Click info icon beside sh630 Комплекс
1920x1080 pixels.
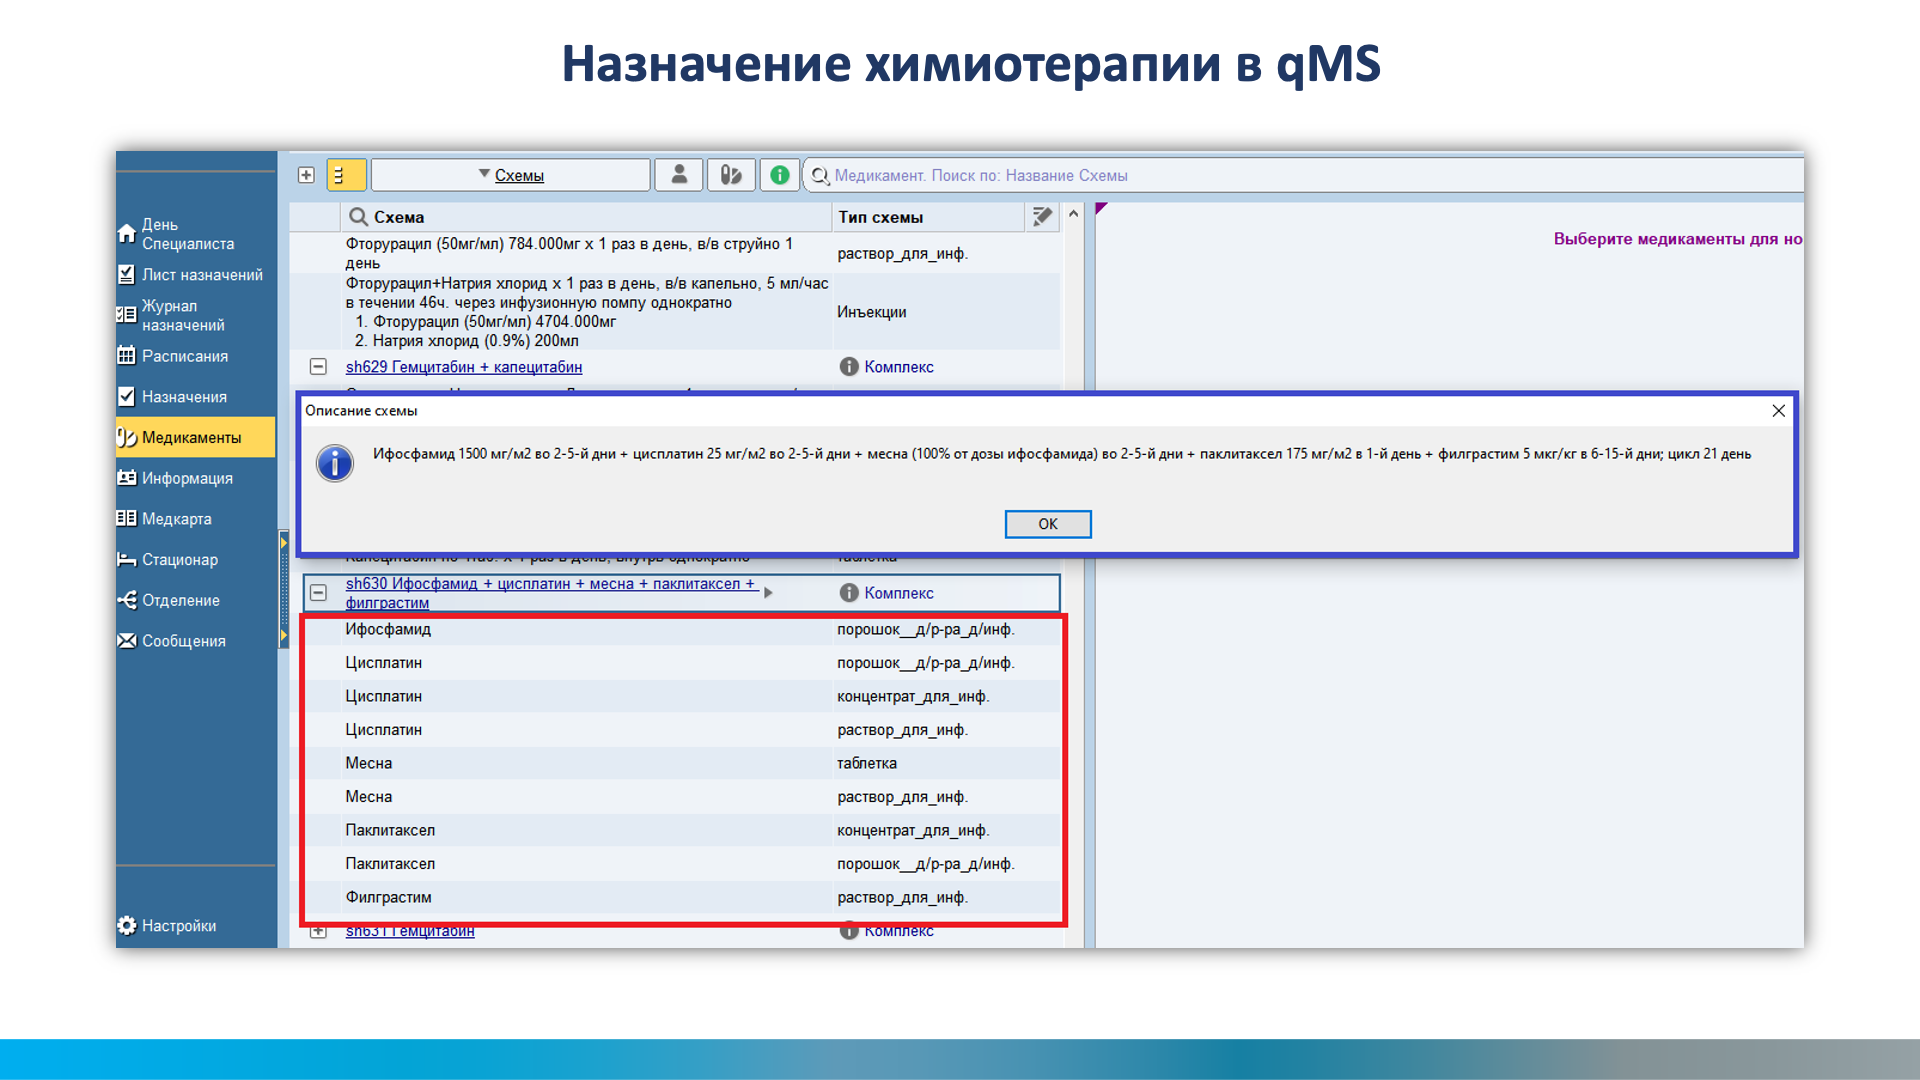849,593
